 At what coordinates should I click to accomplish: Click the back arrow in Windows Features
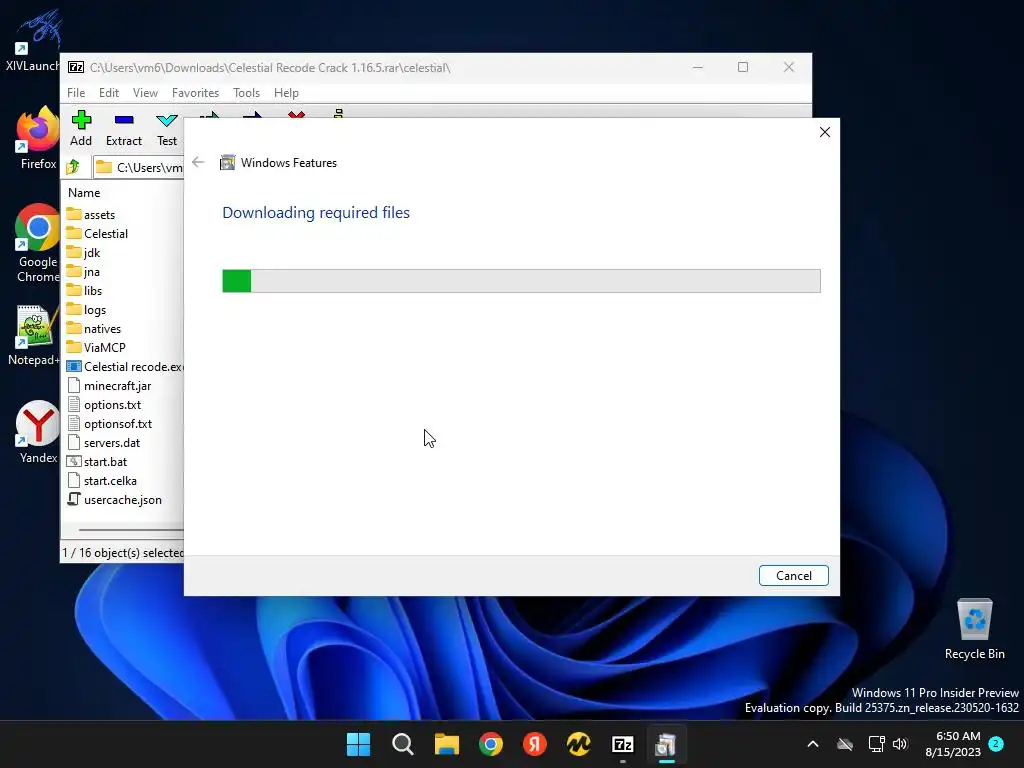198,162
